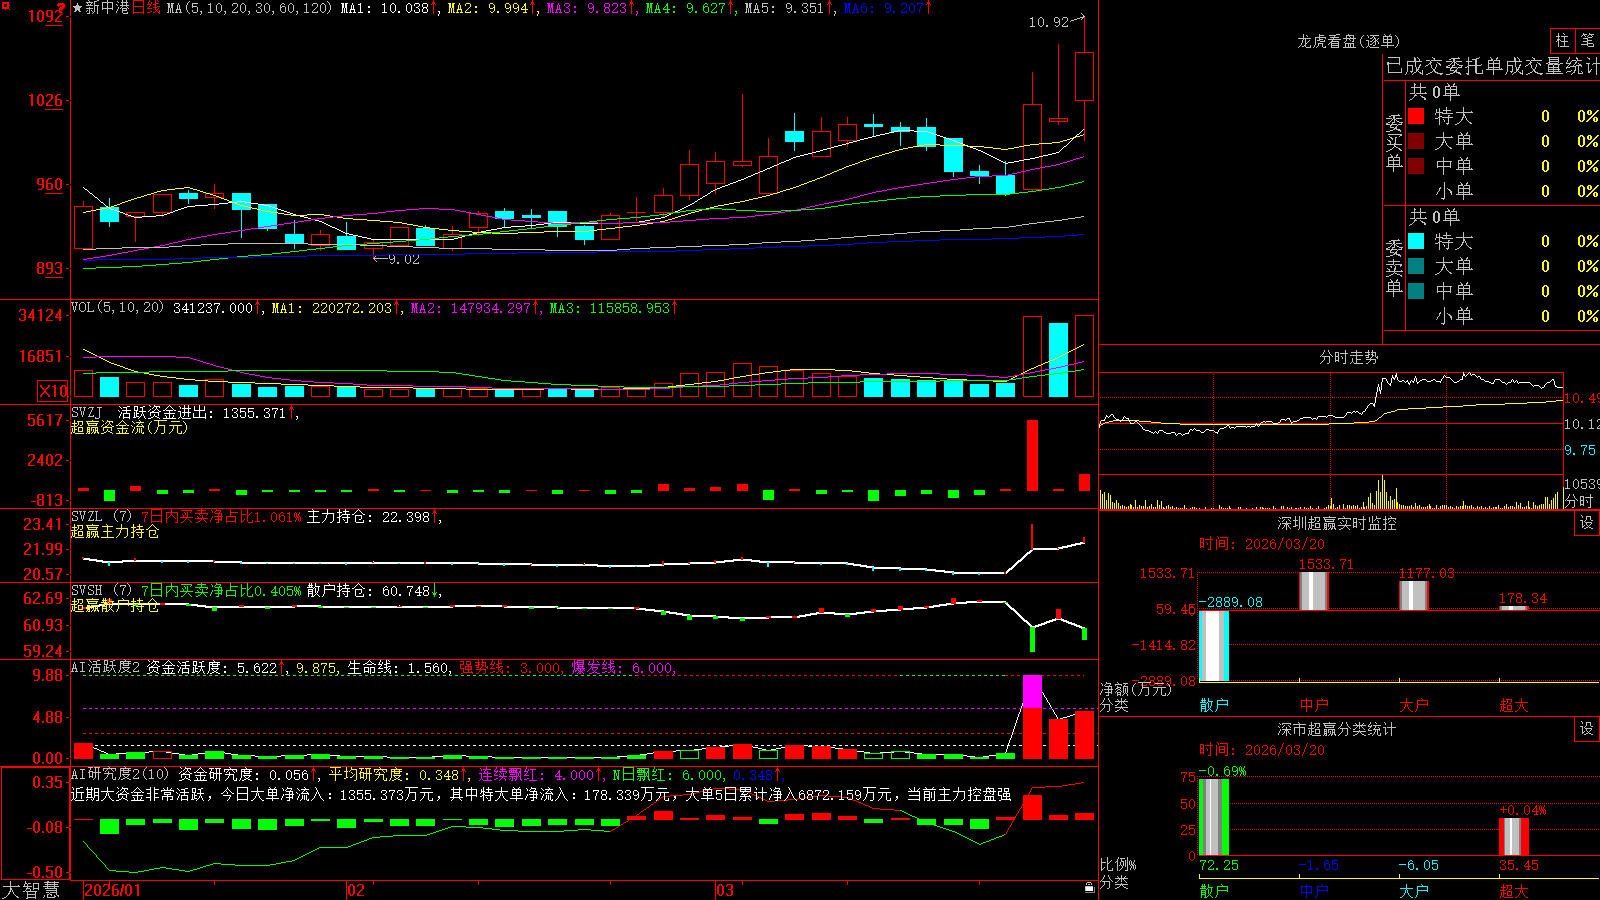Click the 深市超赢分类统计 panel title
The image size is (1600, 900).
coord(1337,729)
